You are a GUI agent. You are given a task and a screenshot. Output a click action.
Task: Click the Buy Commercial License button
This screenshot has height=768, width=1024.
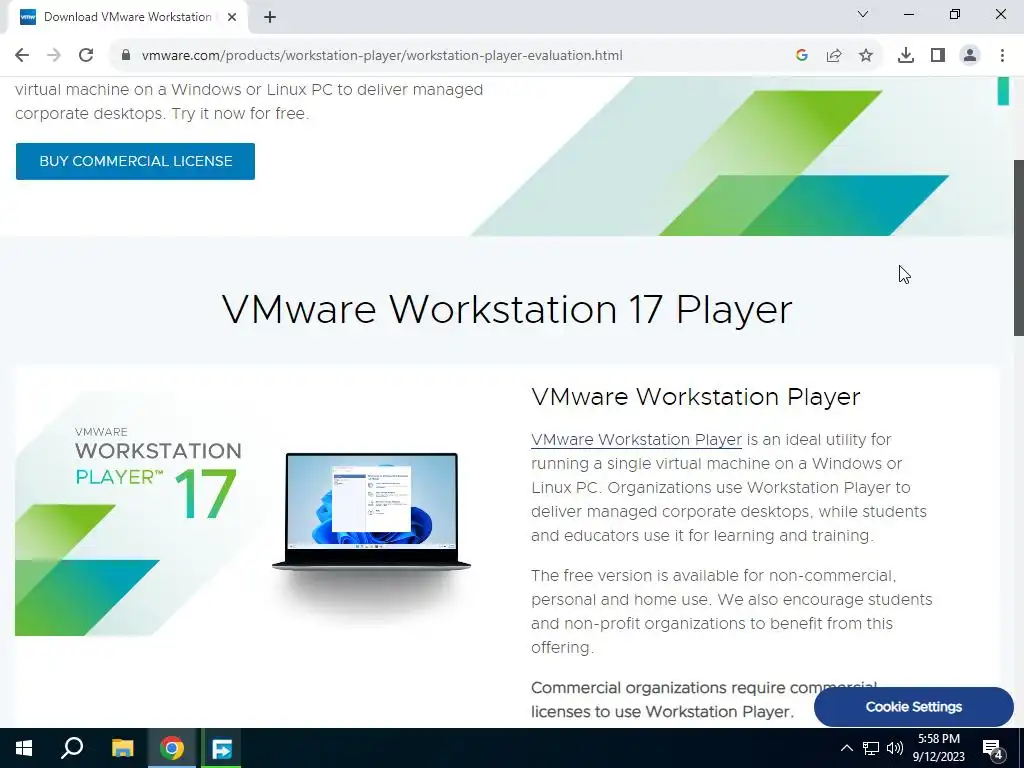point(135,161)
